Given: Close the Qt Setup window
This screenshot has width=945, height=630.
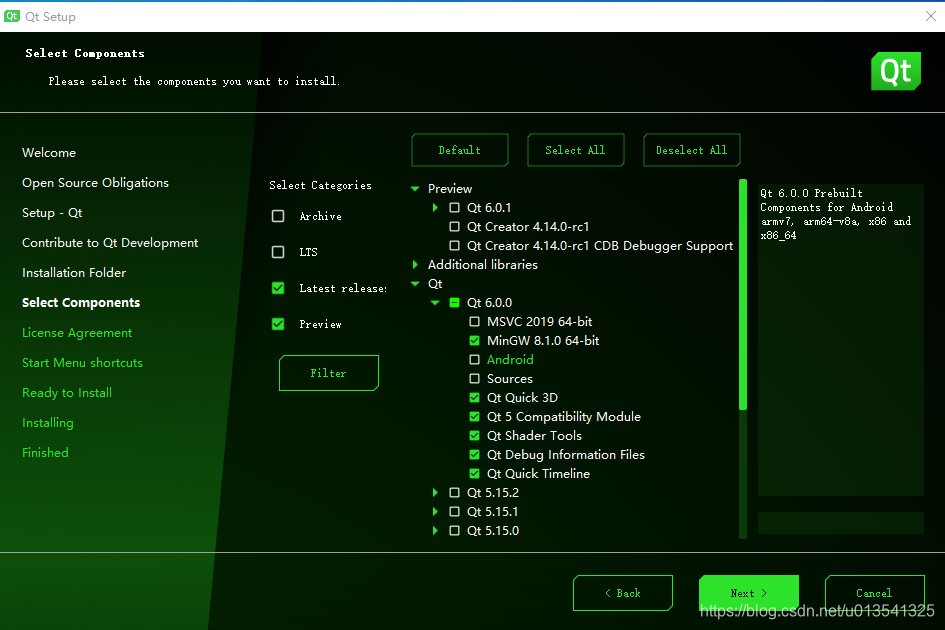Looking at the screenshot, I should (931, 16).
